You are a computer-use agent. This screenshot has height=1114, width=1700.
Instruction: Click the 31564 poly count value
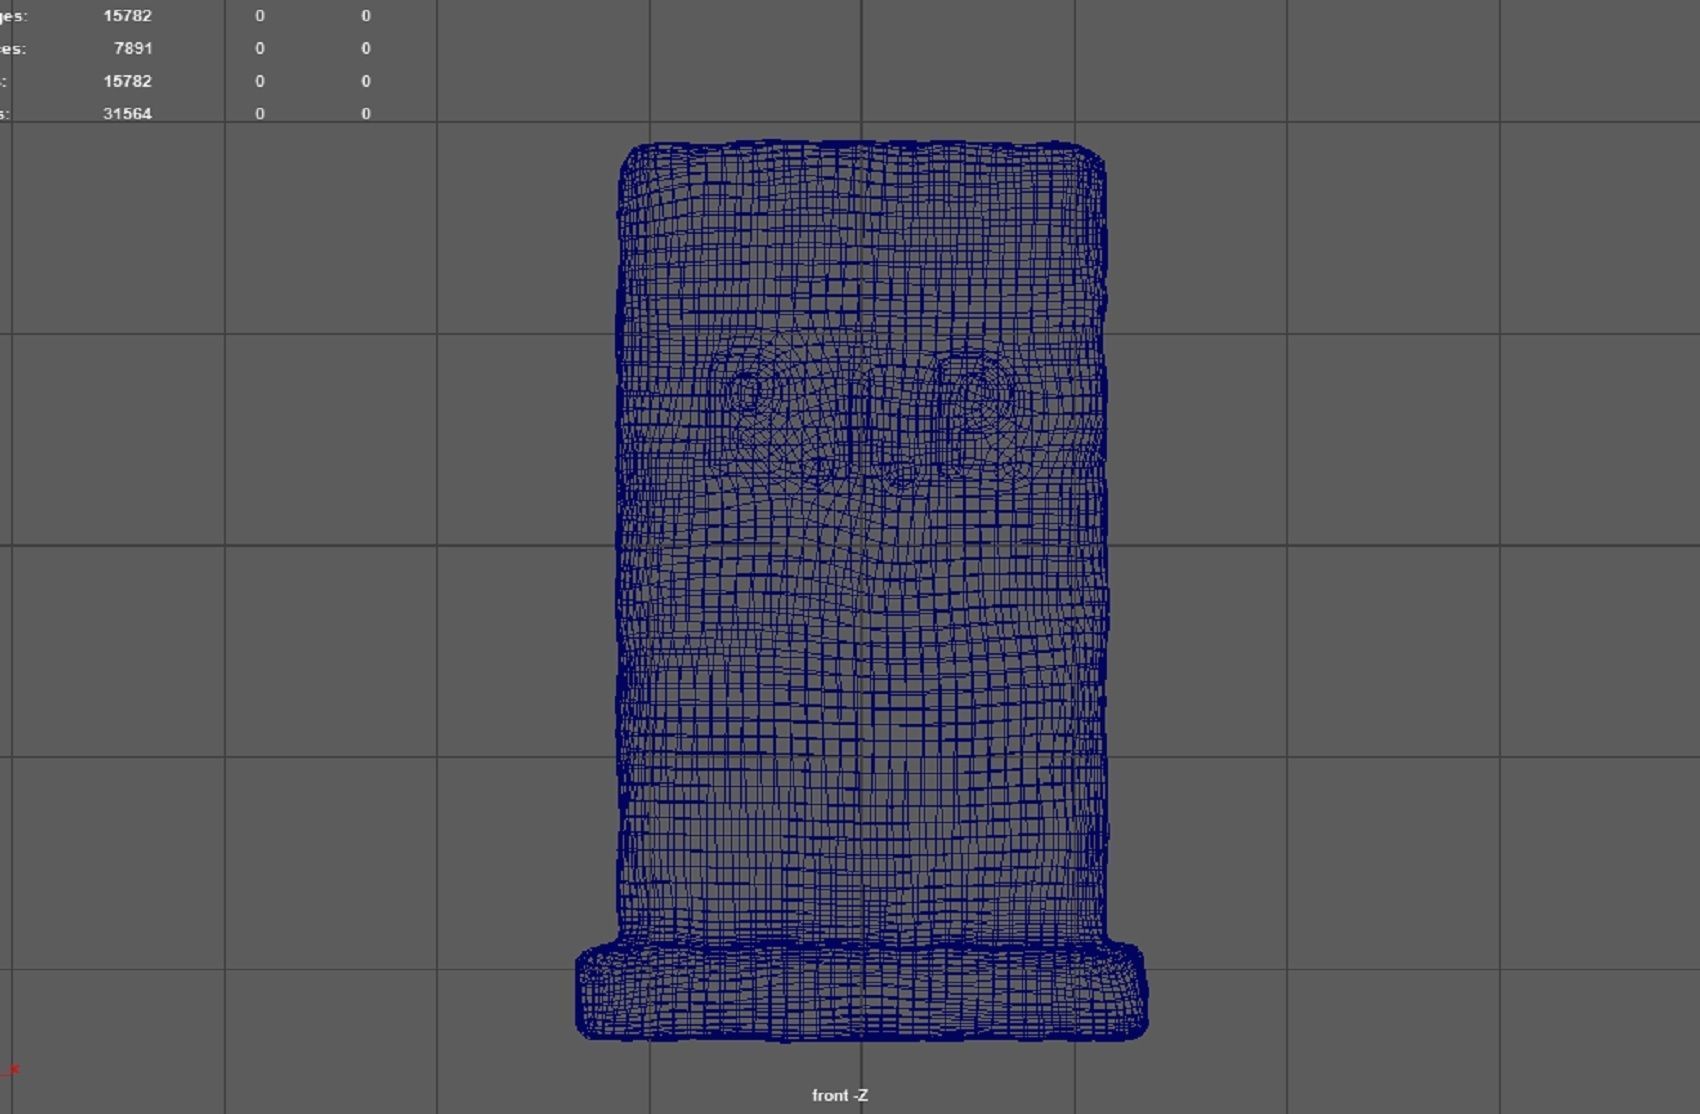(x=127, y=114)
